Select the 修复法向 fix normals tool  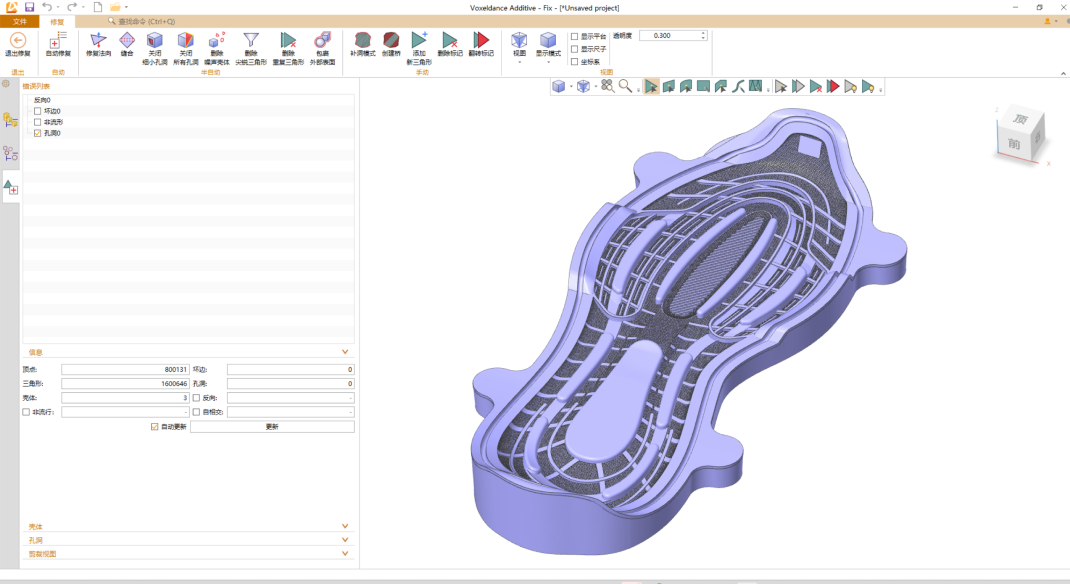click(x=98, y=40)
